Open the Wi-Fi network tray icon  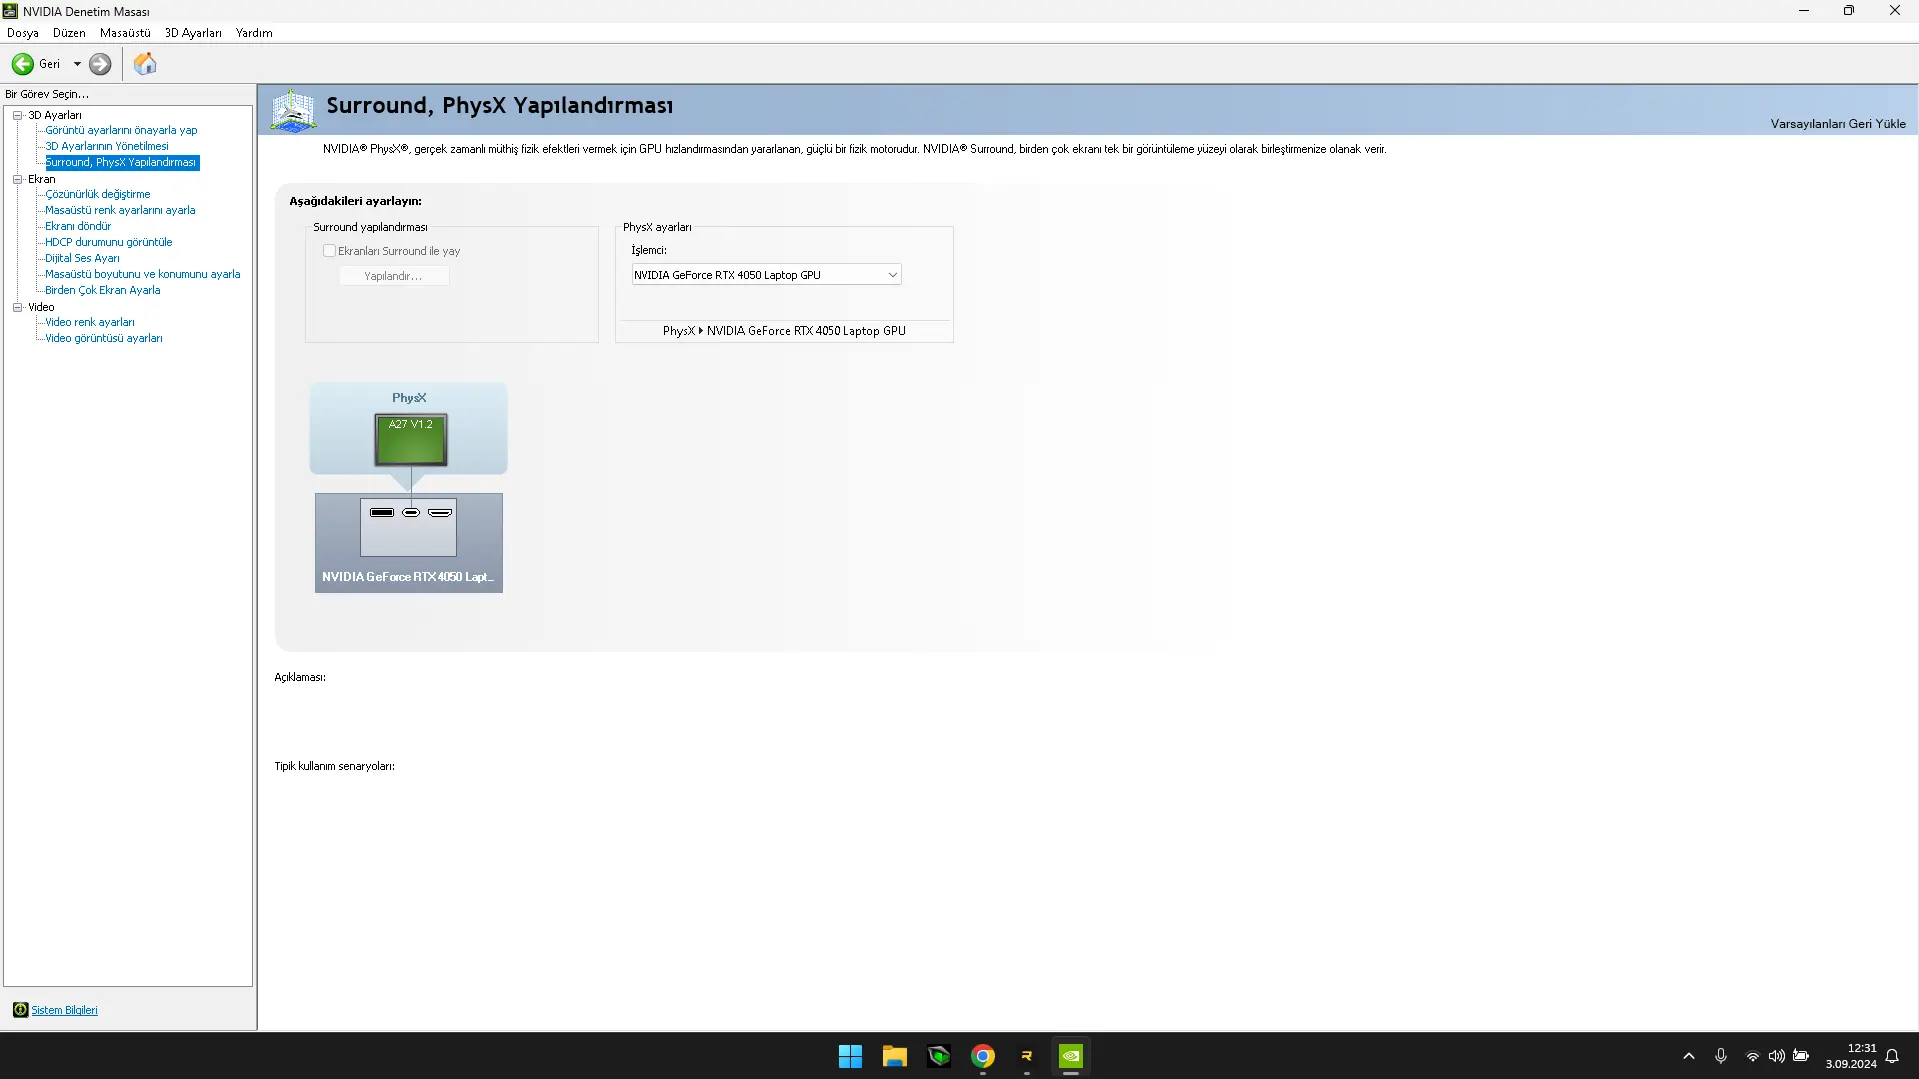[1753, 1056]
